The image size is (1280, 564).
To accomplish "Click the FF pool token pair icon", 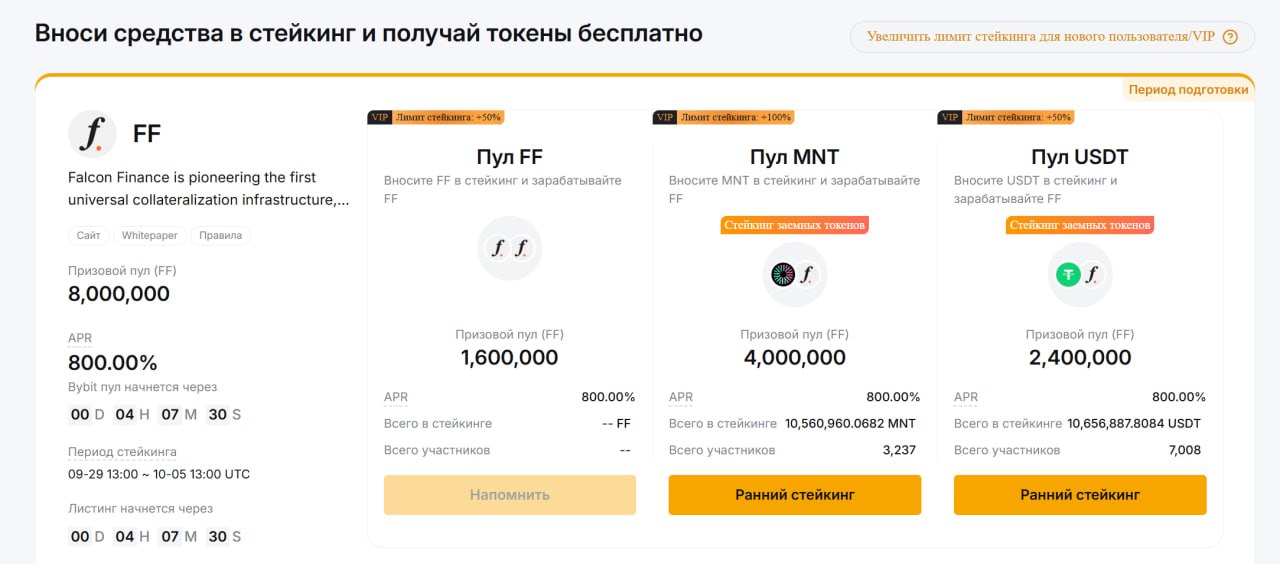I will tap(509, 249).
